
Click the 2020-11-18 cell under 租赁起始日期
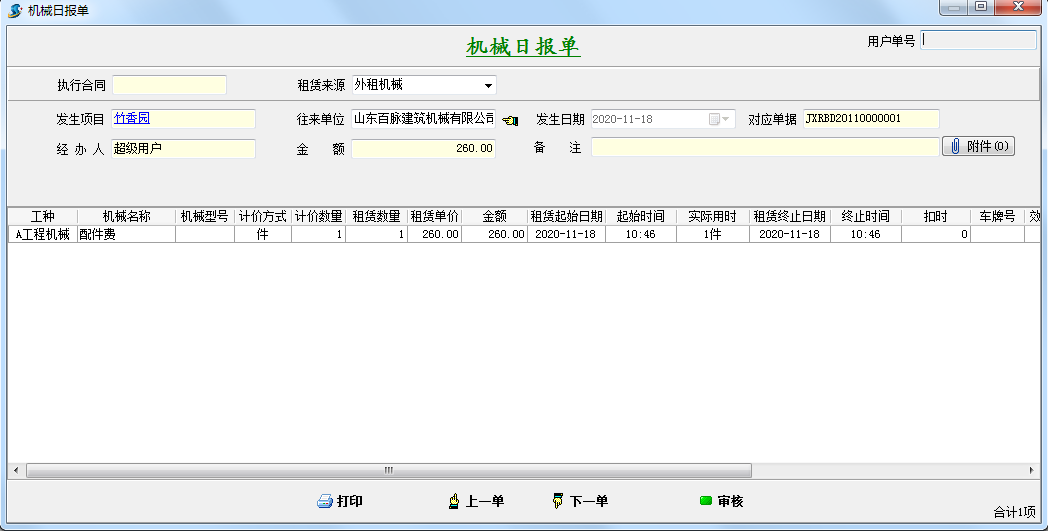(x=566, y=234)
